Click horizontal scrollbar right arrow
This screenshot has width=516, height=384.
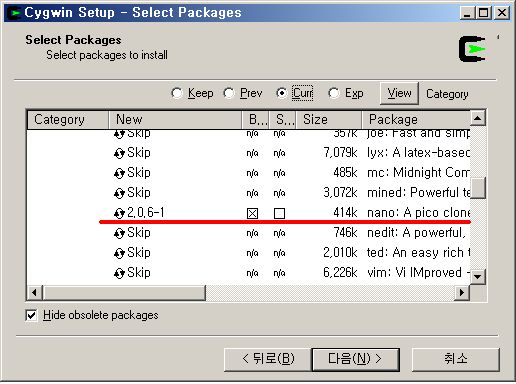[462, 293]
